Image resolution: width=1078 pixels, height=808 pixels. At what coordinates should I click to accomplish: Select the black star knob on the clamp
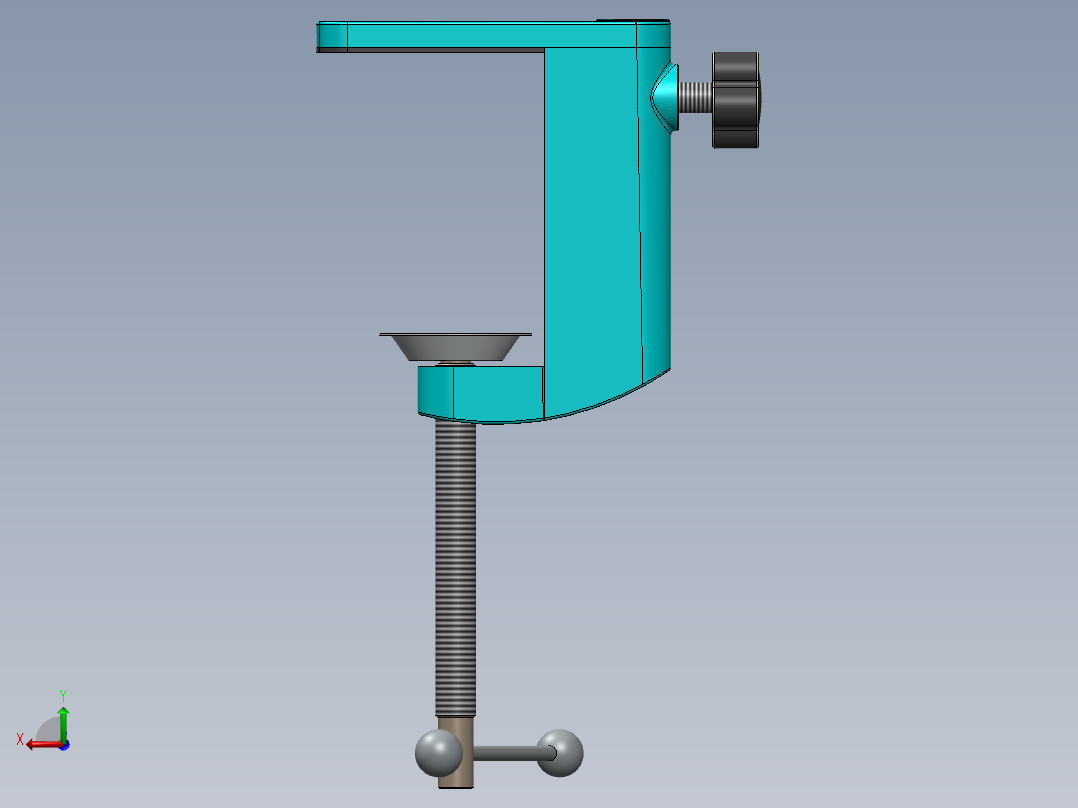[736, 100]
